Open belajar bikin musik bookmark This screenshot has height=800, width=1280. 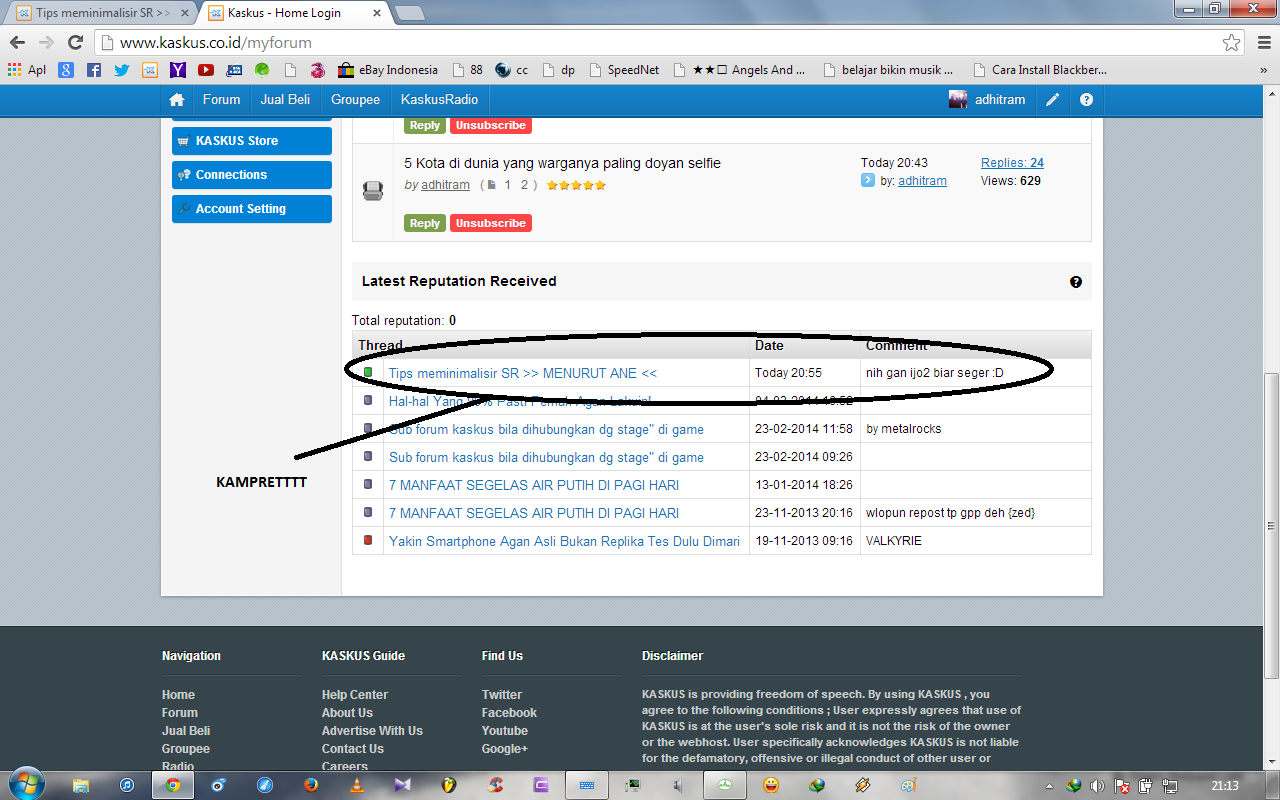click(889, 70)
